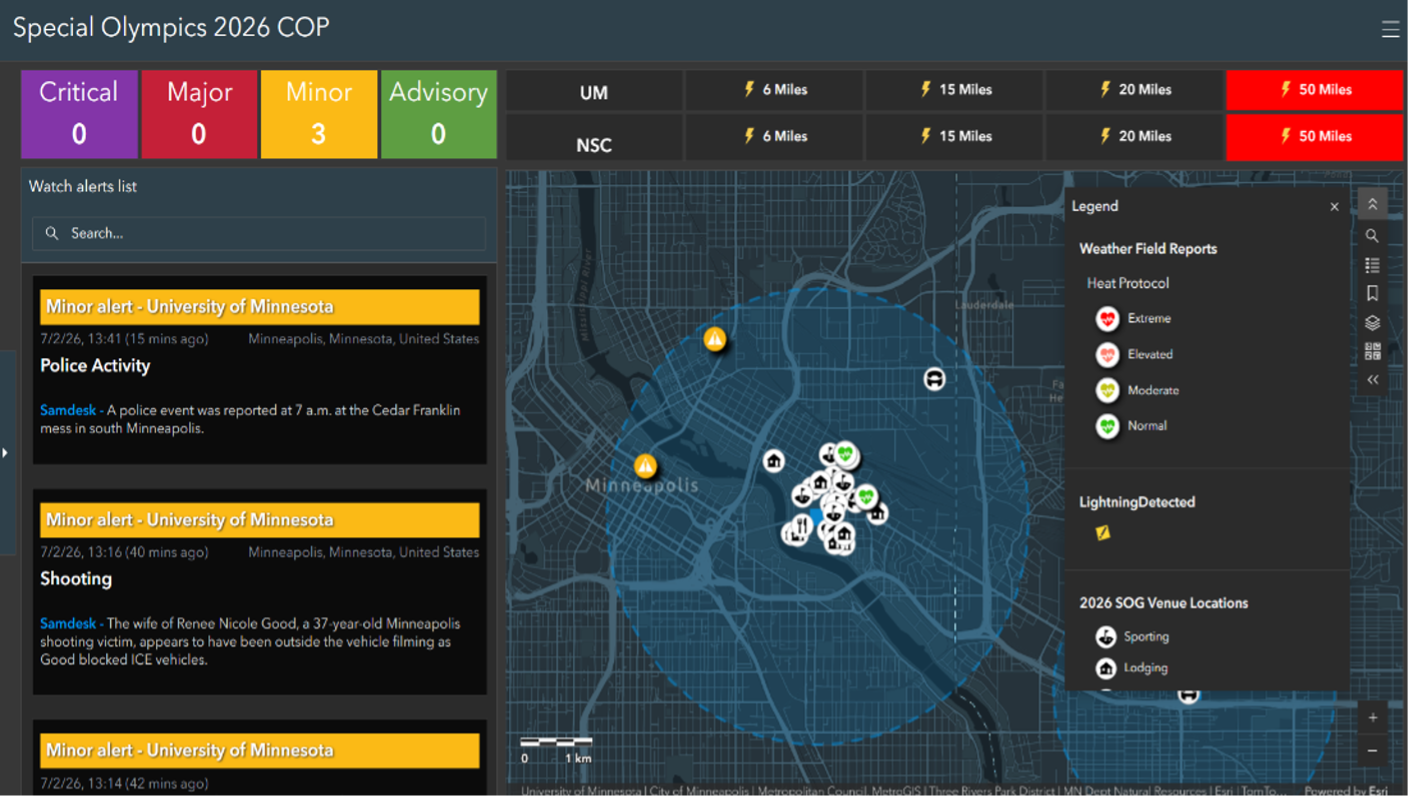The height and width of the screenshot is (800, 1411).
Task: Select the NSC 15 Miles lightning indicator
Action: (x=955, y=137)
